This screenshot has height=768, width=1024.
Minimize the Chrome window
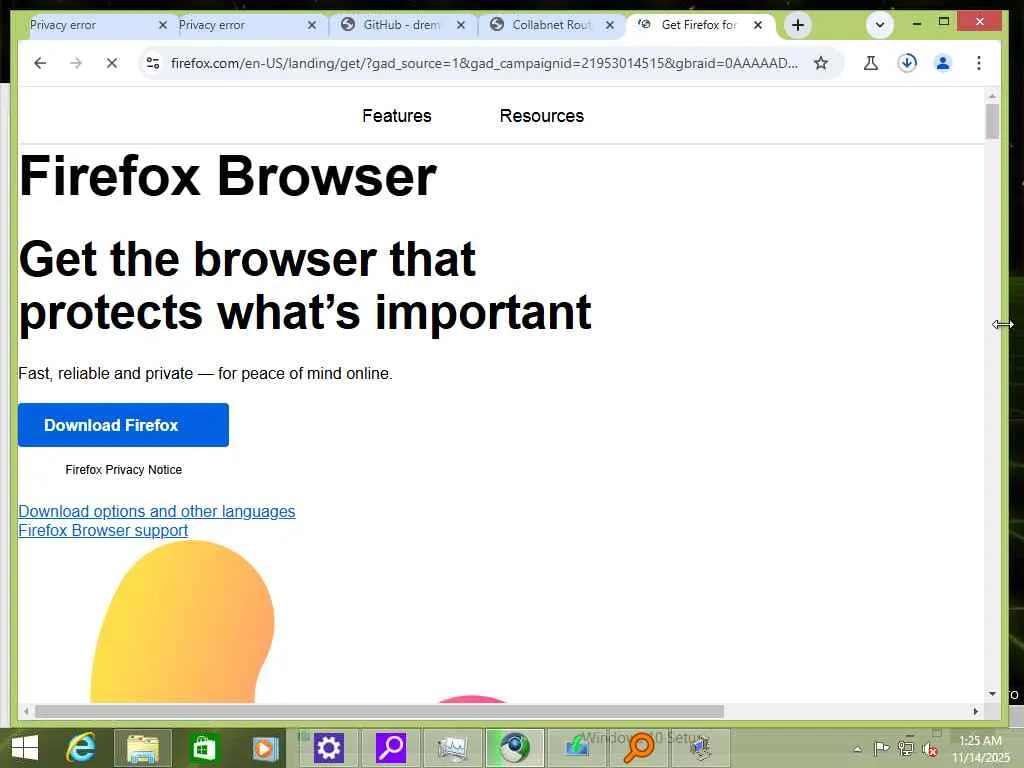[917, 23]
